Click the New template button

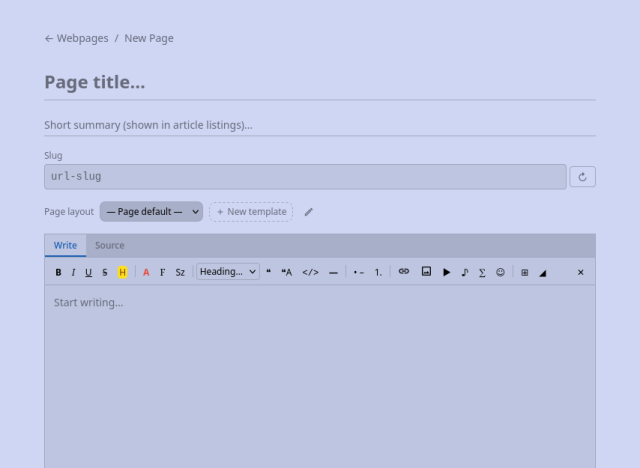pos(251,212)
